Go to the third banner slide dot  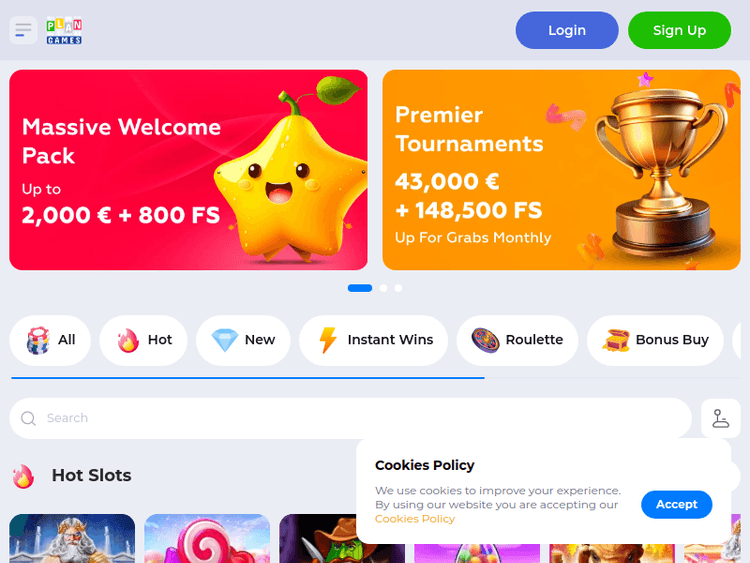(x=398, y=288)
